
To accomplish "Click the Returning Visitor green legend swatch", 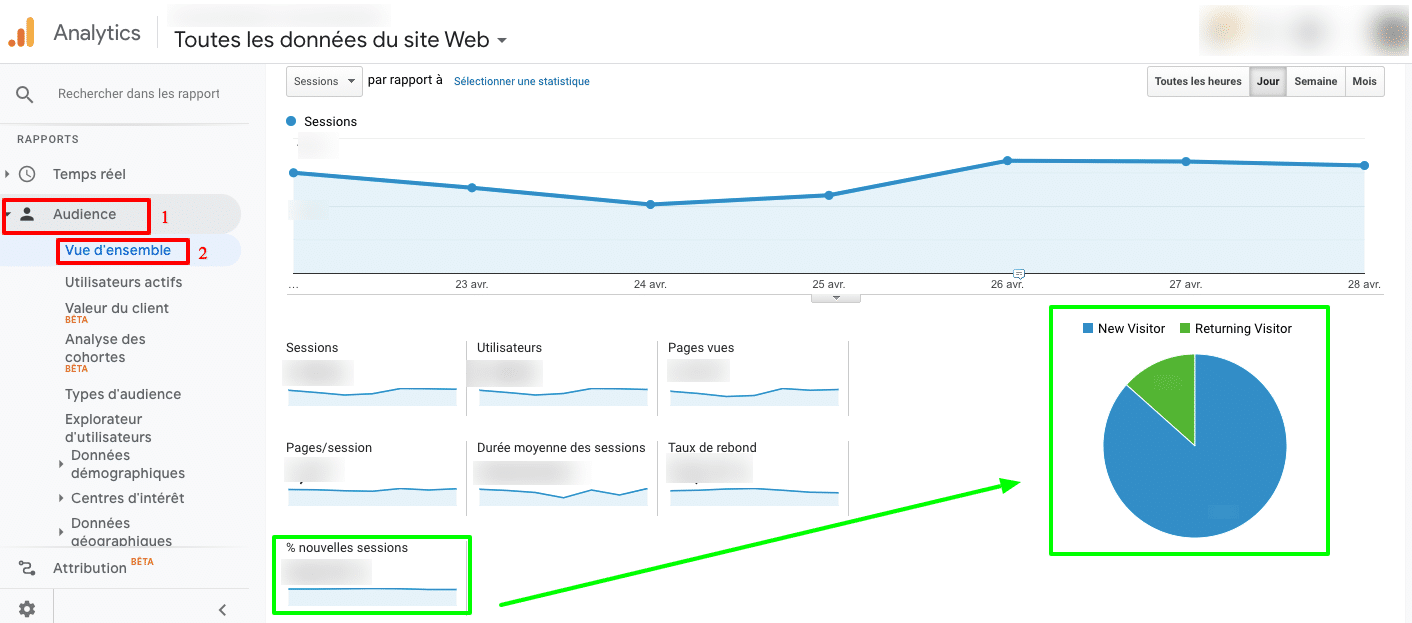I will [x=1185, y=328].
